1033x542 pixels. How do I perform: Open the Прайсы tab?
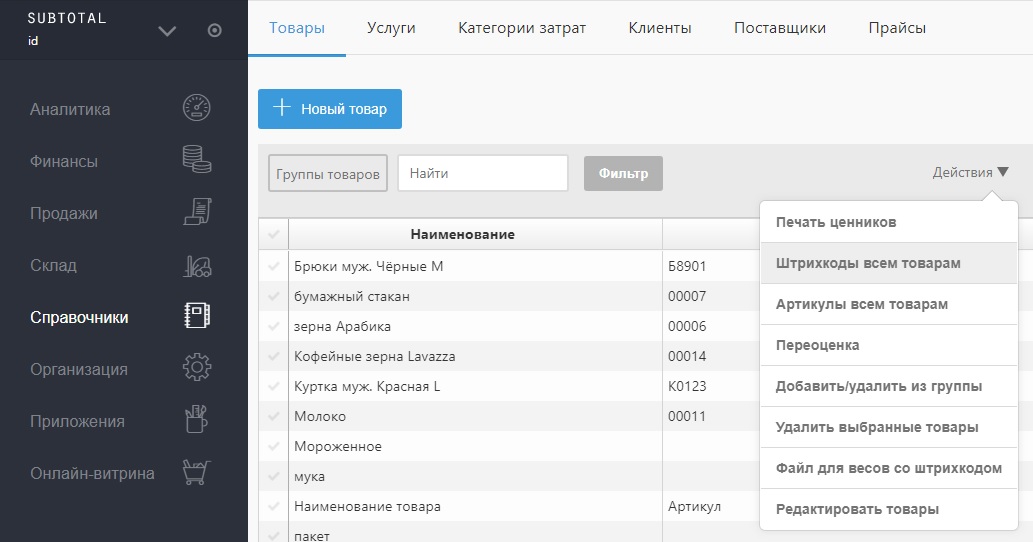897,28
